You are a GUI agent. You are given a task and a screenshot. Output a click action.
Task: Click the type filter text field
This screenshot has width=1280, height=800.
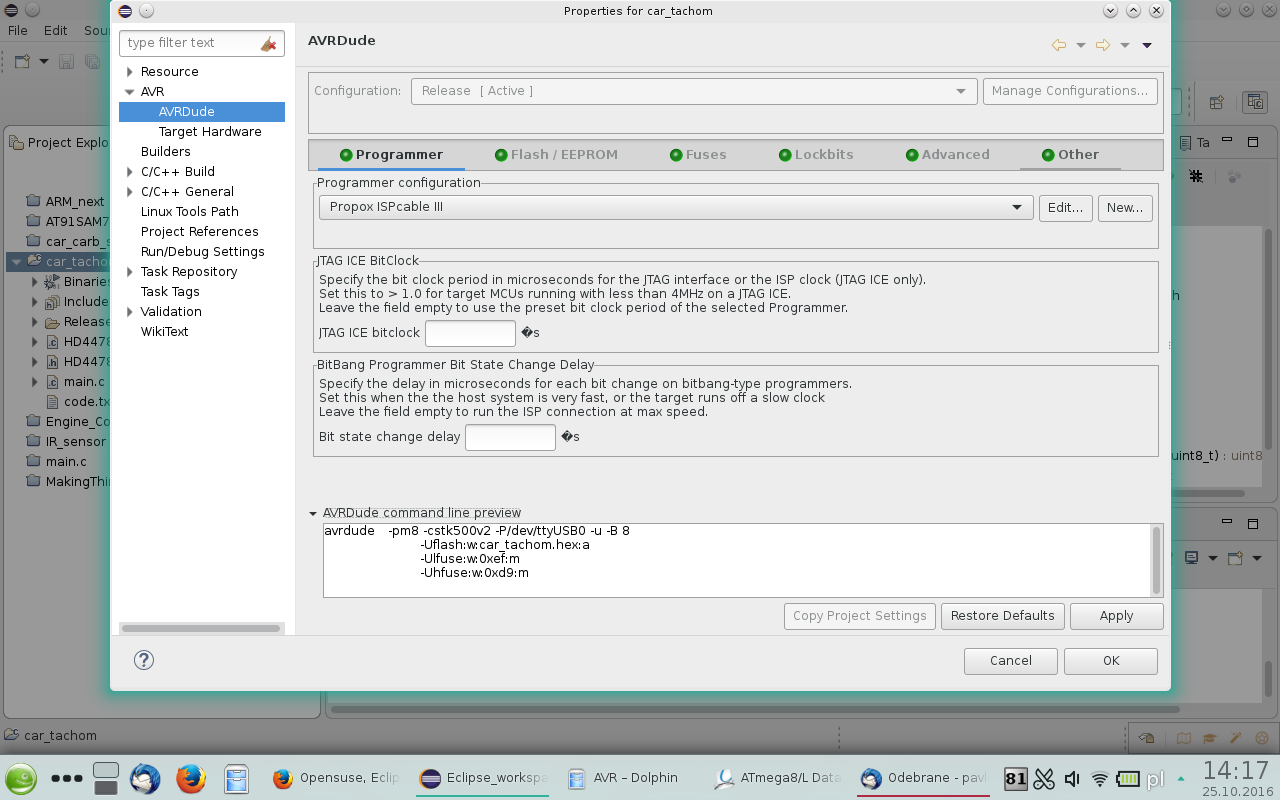191,43
